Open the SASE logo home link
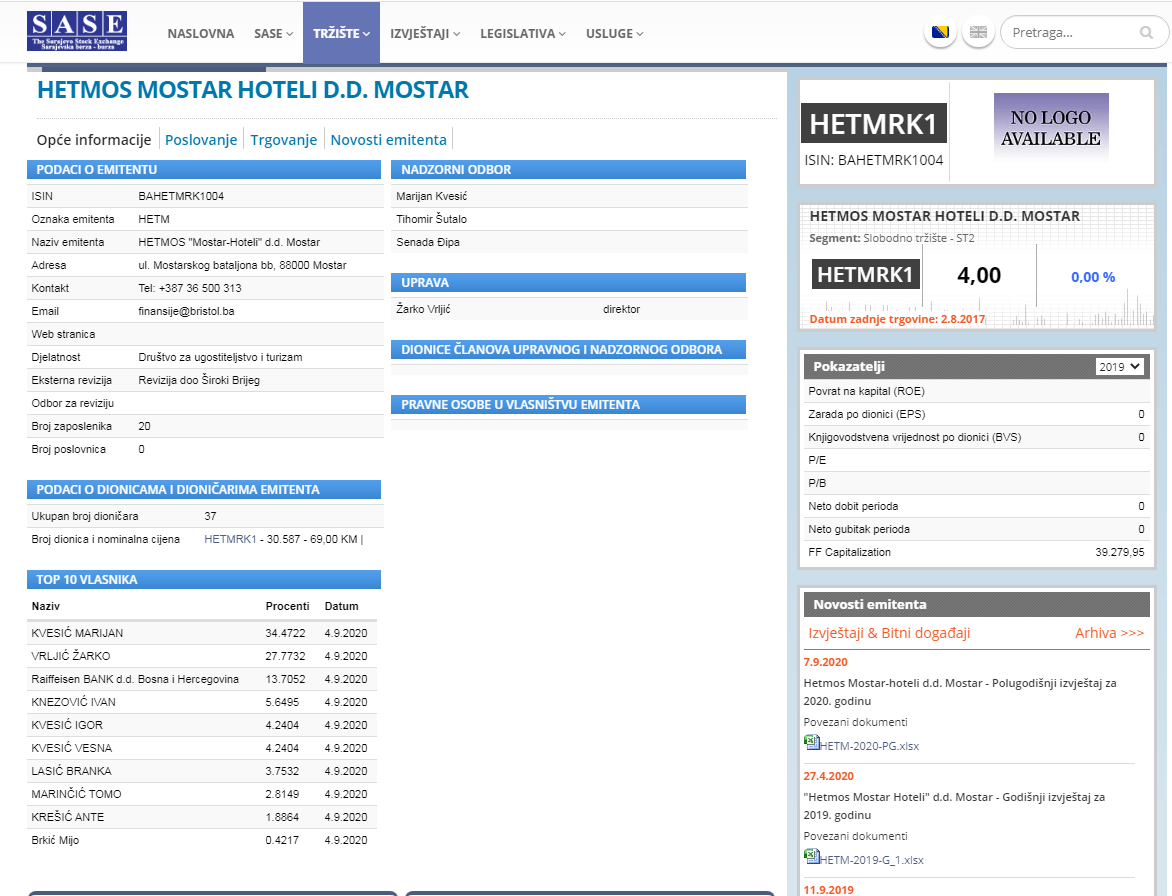Viewport: 1172px width, 896px height. point(77,31)
